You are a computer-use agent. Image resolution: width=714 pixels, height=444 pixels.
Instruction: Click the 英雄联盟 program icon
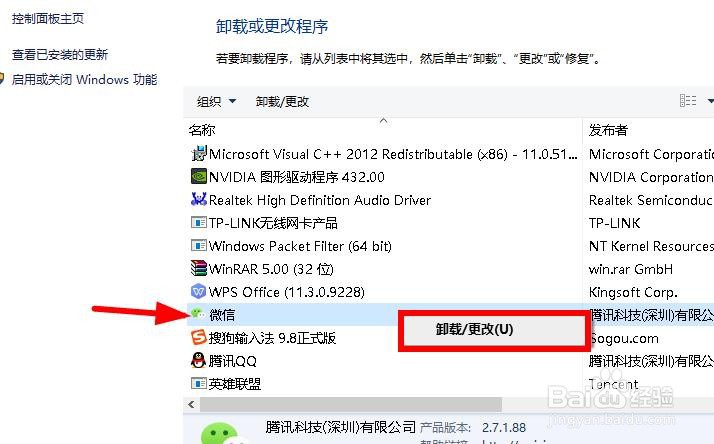tap(199, 383)
